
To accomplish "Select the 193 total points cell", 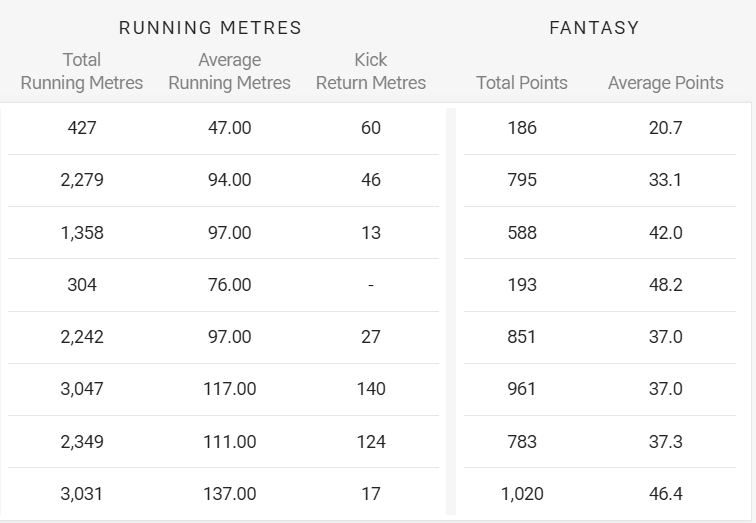I will tap(522, 285).
